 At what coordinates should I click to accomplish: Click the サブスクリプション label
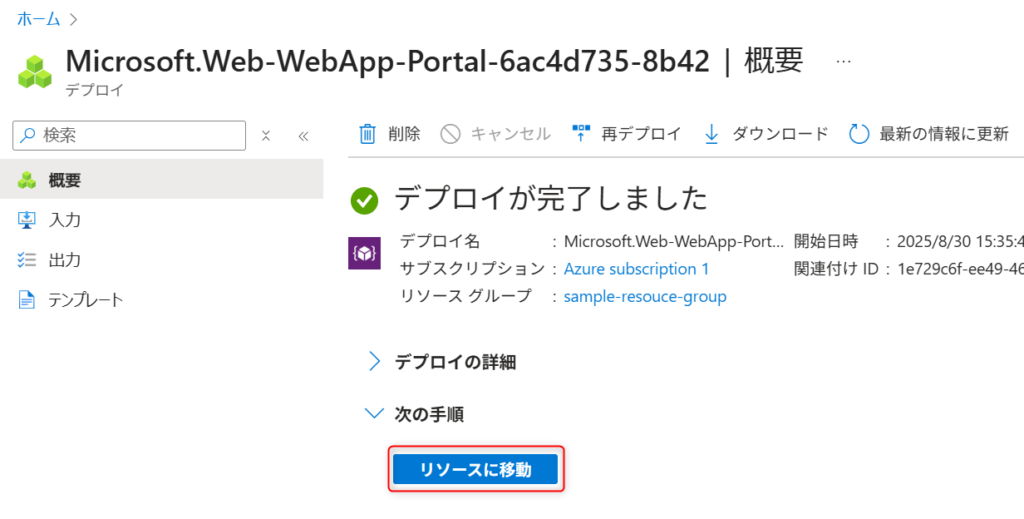point(472,269)
